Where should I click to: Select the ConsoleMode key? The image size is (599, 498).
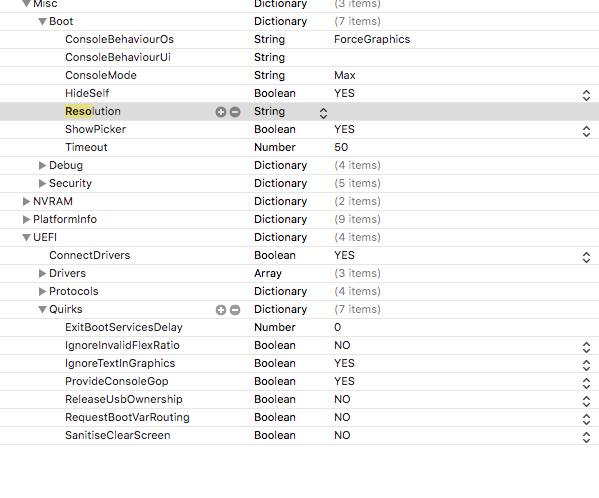pyautogui.click(x=101, y=75)
